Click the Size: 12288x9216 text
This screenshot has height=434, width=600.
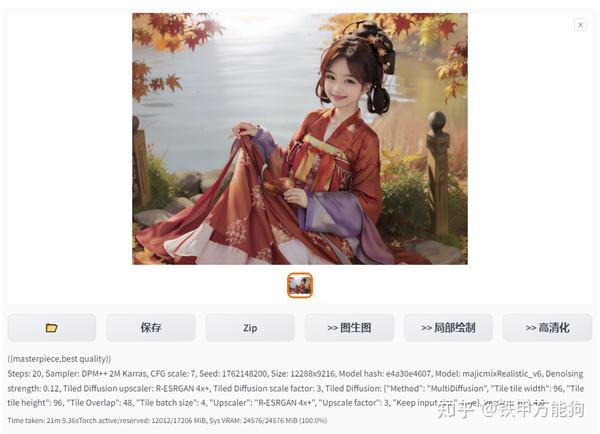(303, 374)
